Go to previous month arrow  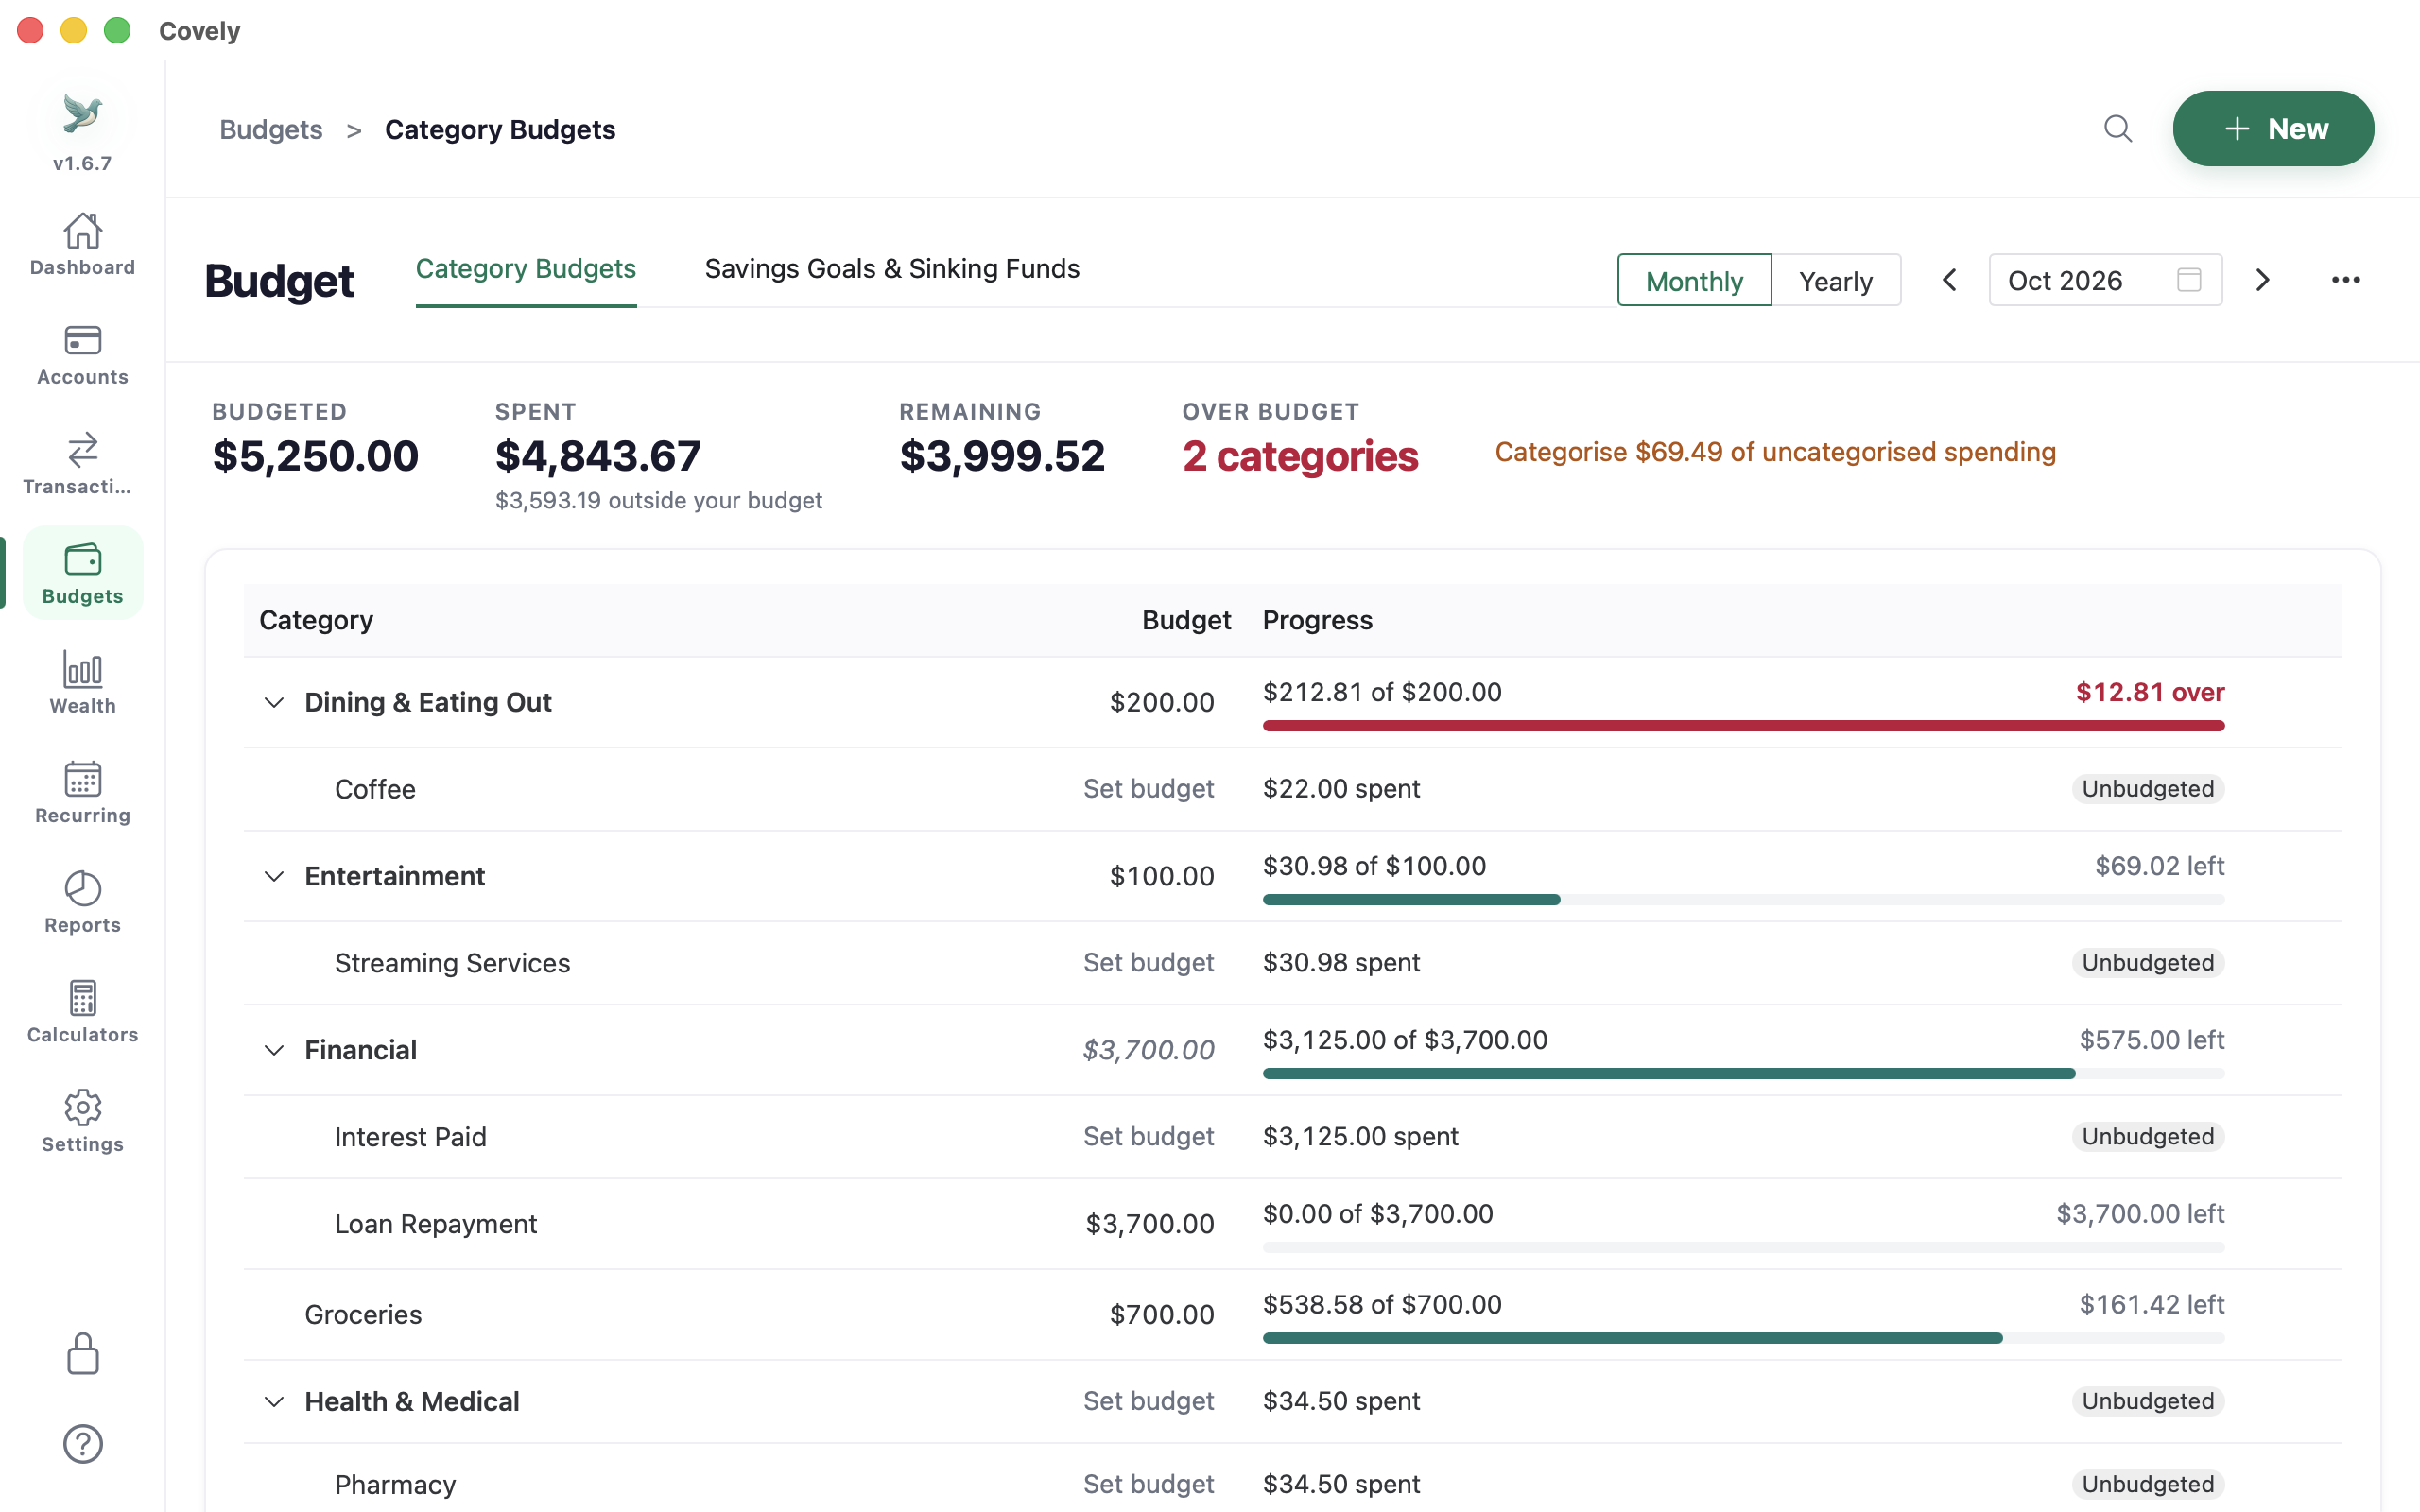(x=1949, y=280)
